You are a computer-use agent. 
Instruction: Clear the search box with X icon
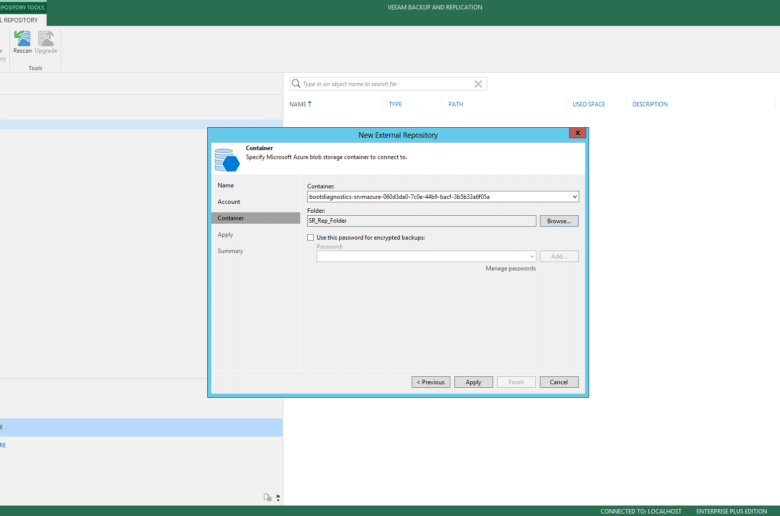pos(478,84)
